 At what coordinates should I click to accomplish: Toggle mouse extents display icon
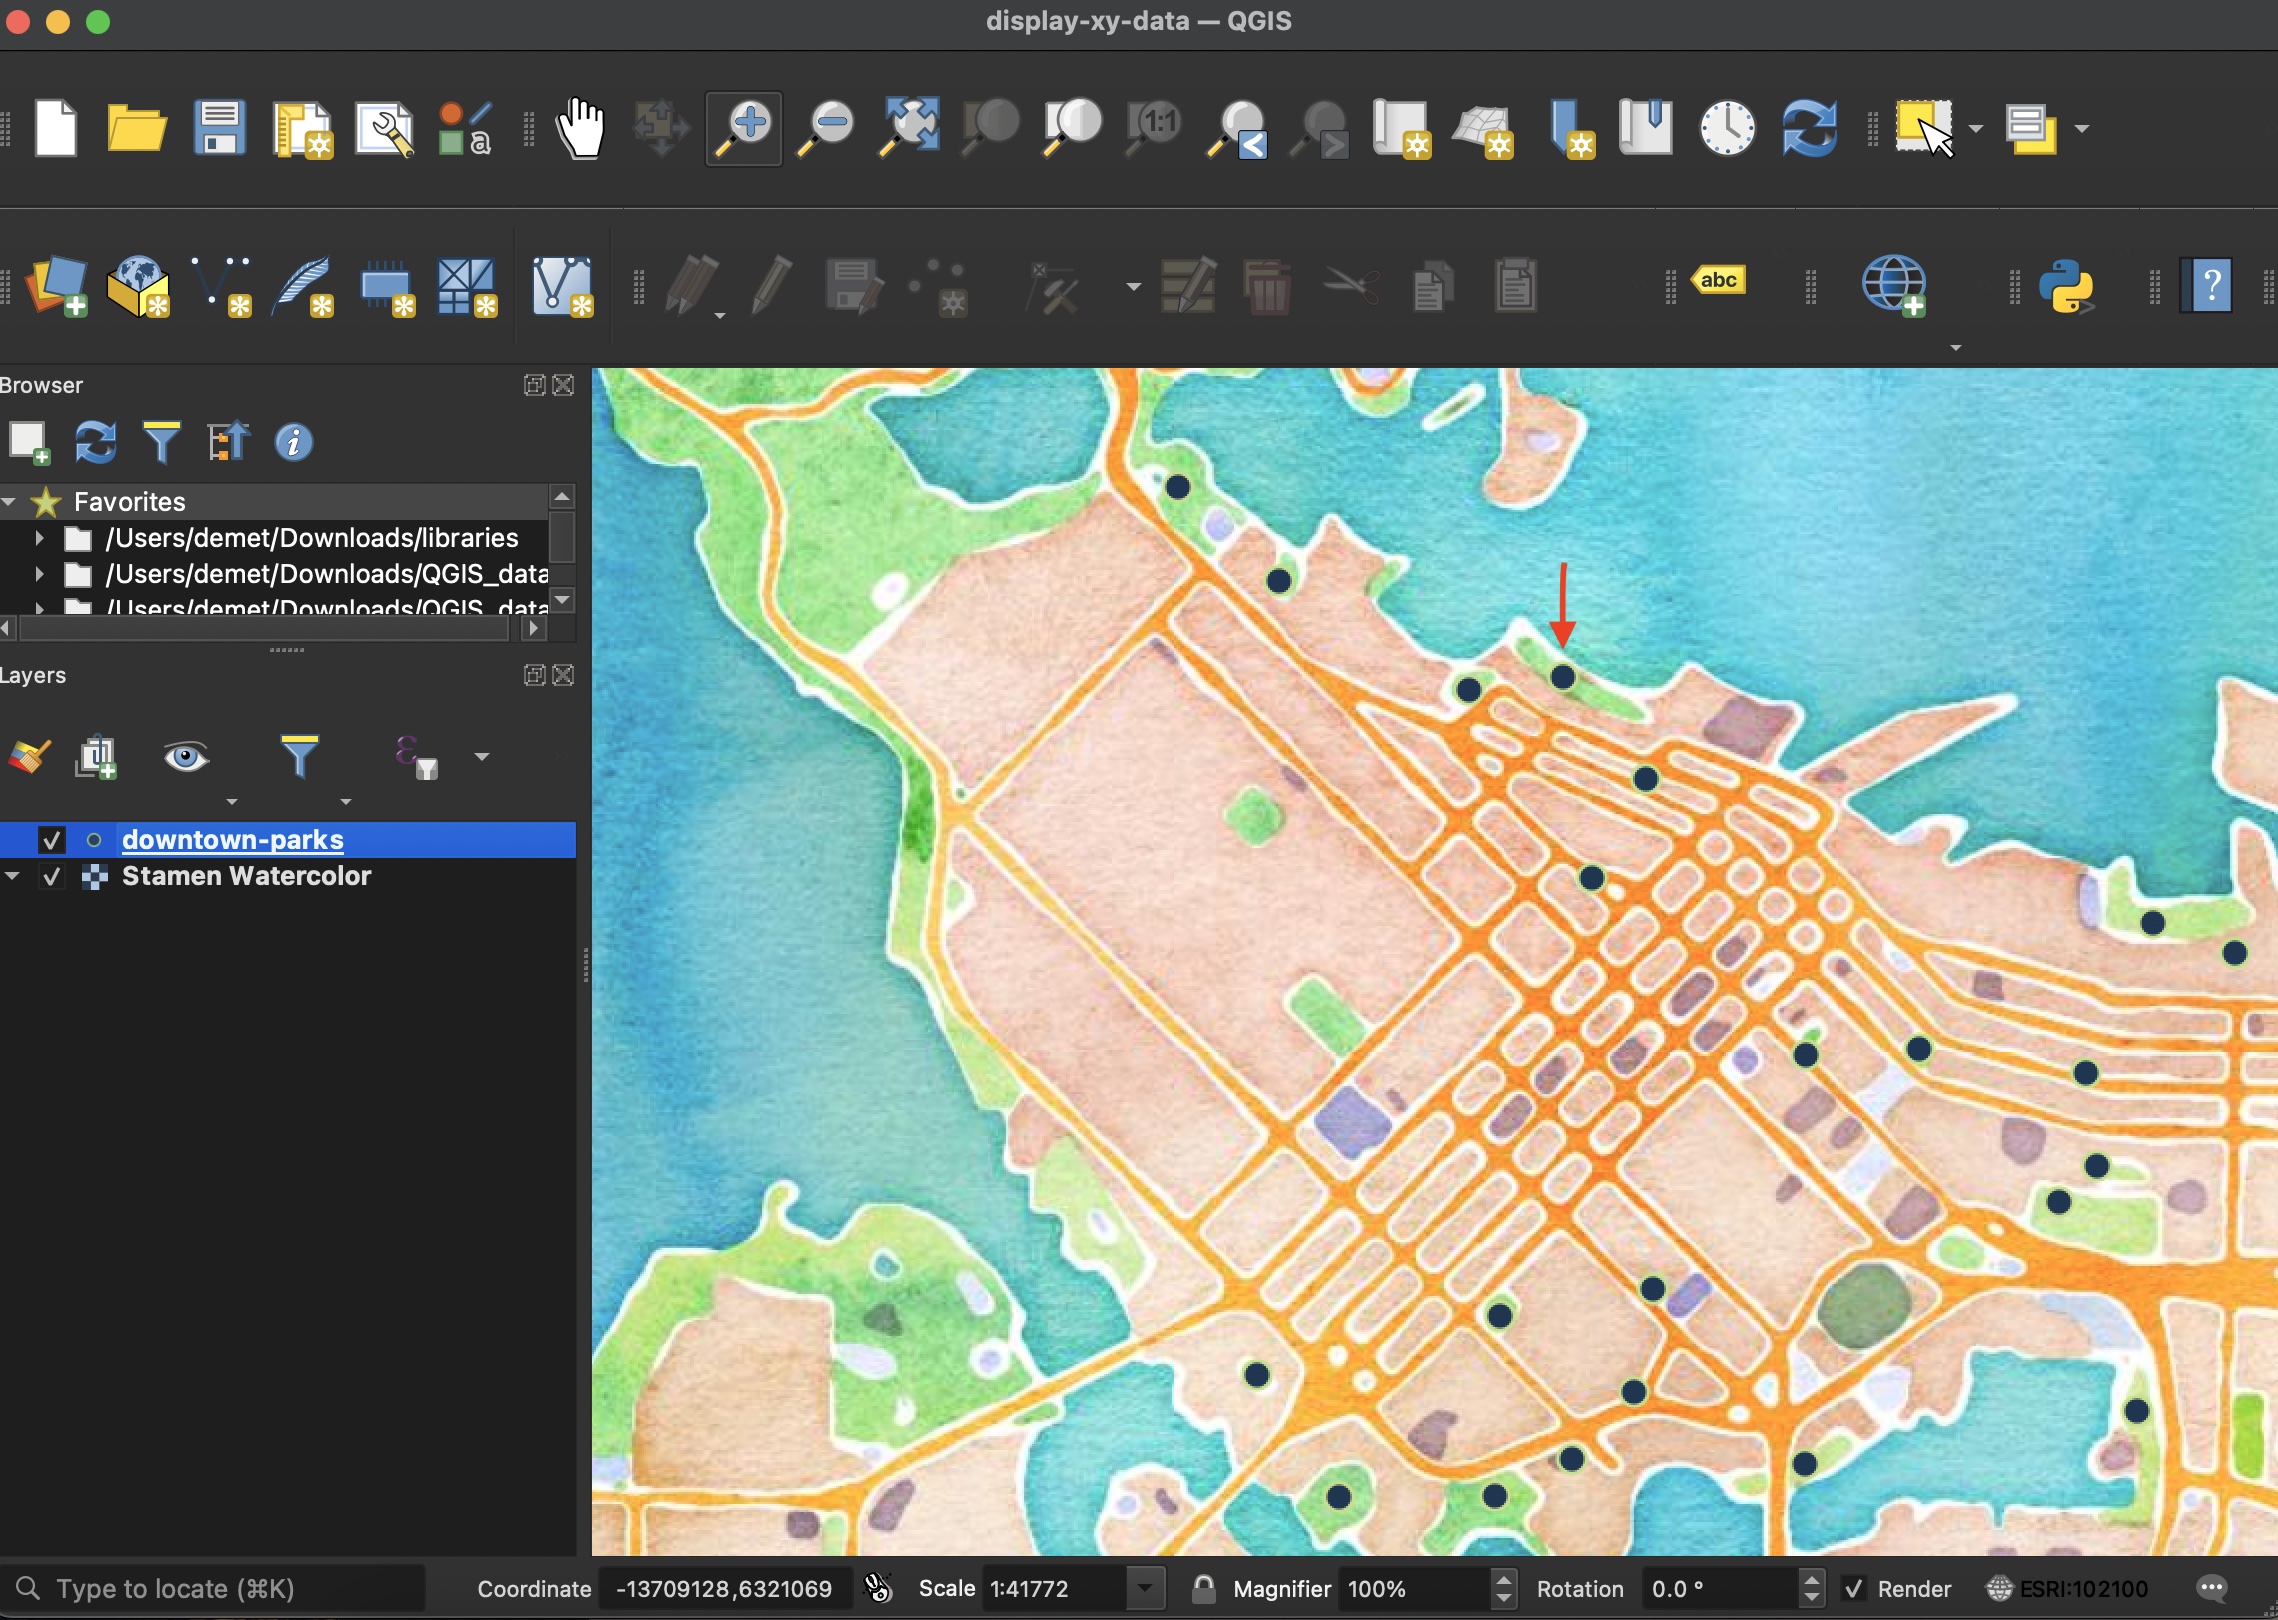877,1588
